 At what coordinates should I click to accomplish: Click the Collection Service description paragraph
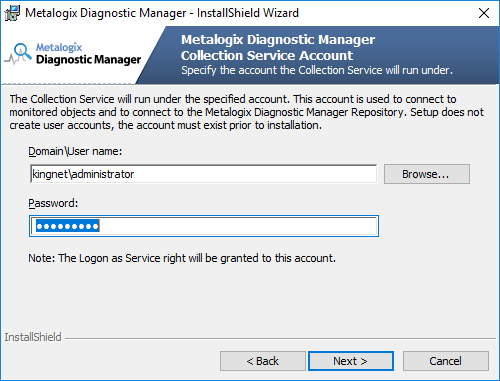pos(246,112)
